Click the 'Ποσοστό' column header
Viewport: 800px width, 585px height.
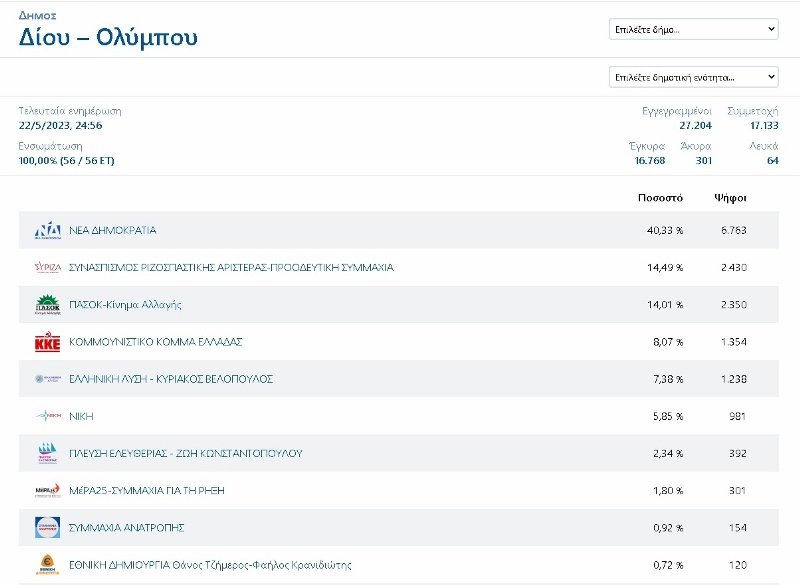(x=660, y=198)
